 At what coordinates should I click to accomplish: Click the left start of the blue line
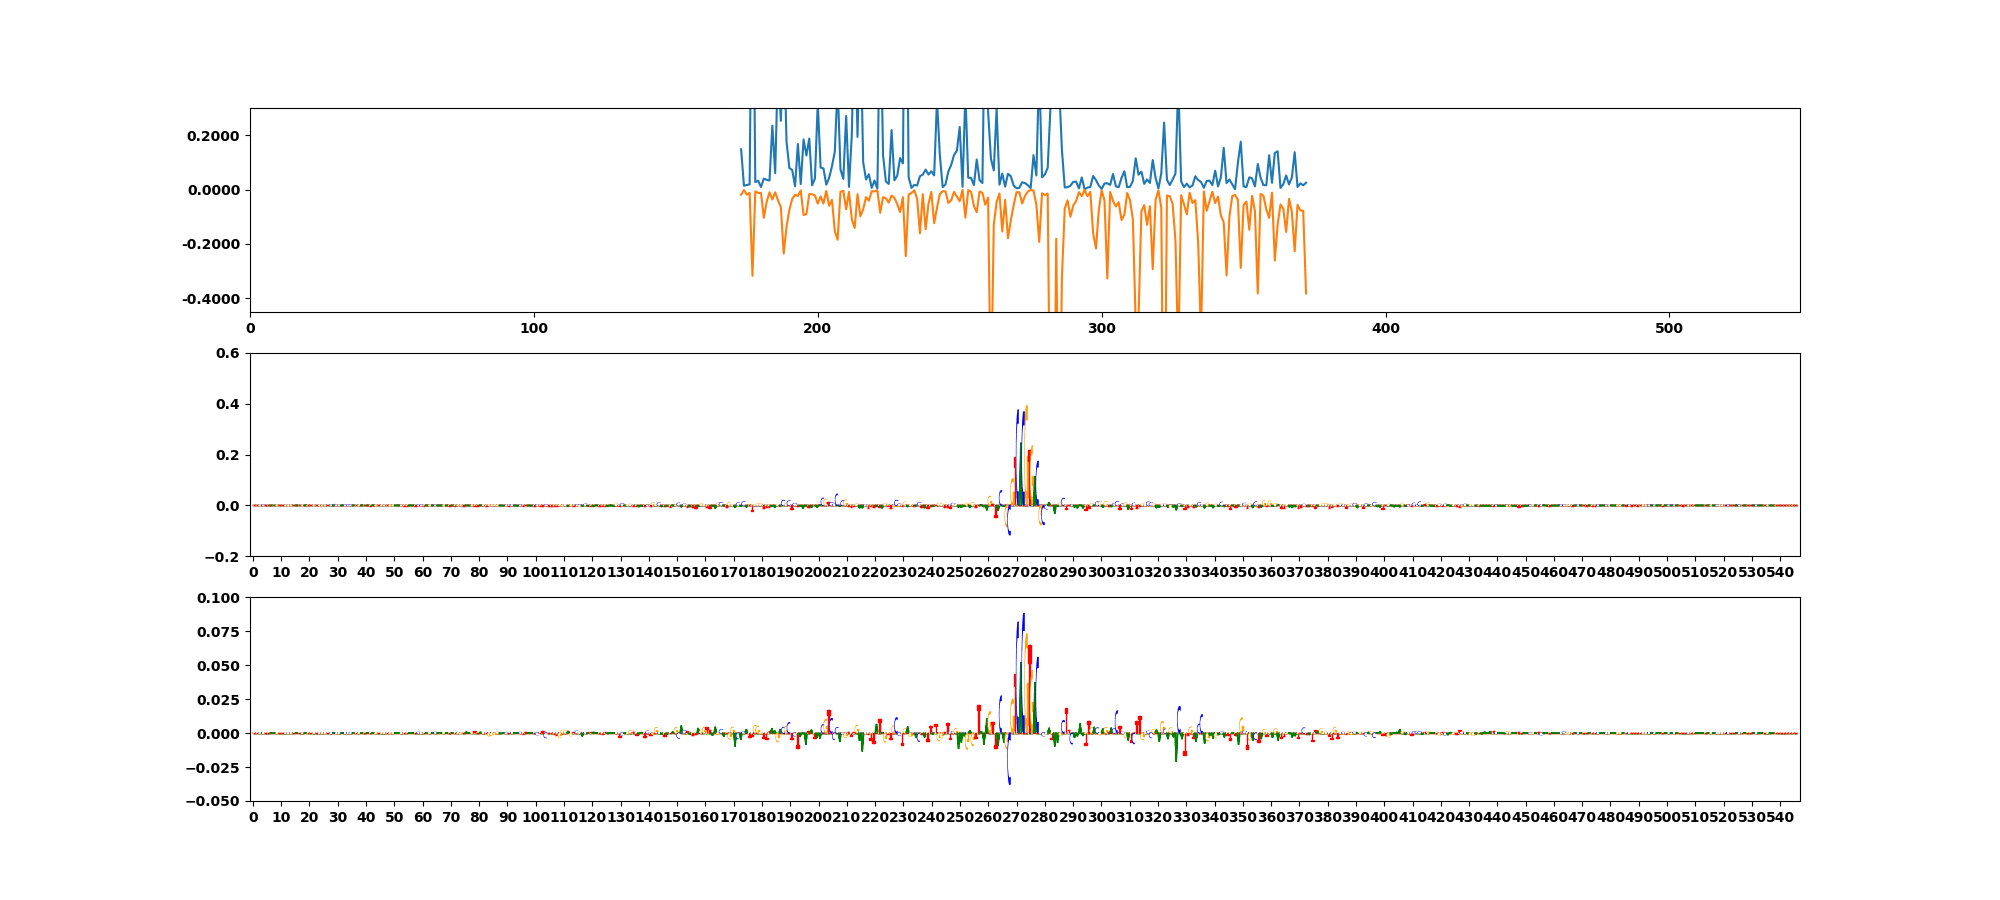741,149
